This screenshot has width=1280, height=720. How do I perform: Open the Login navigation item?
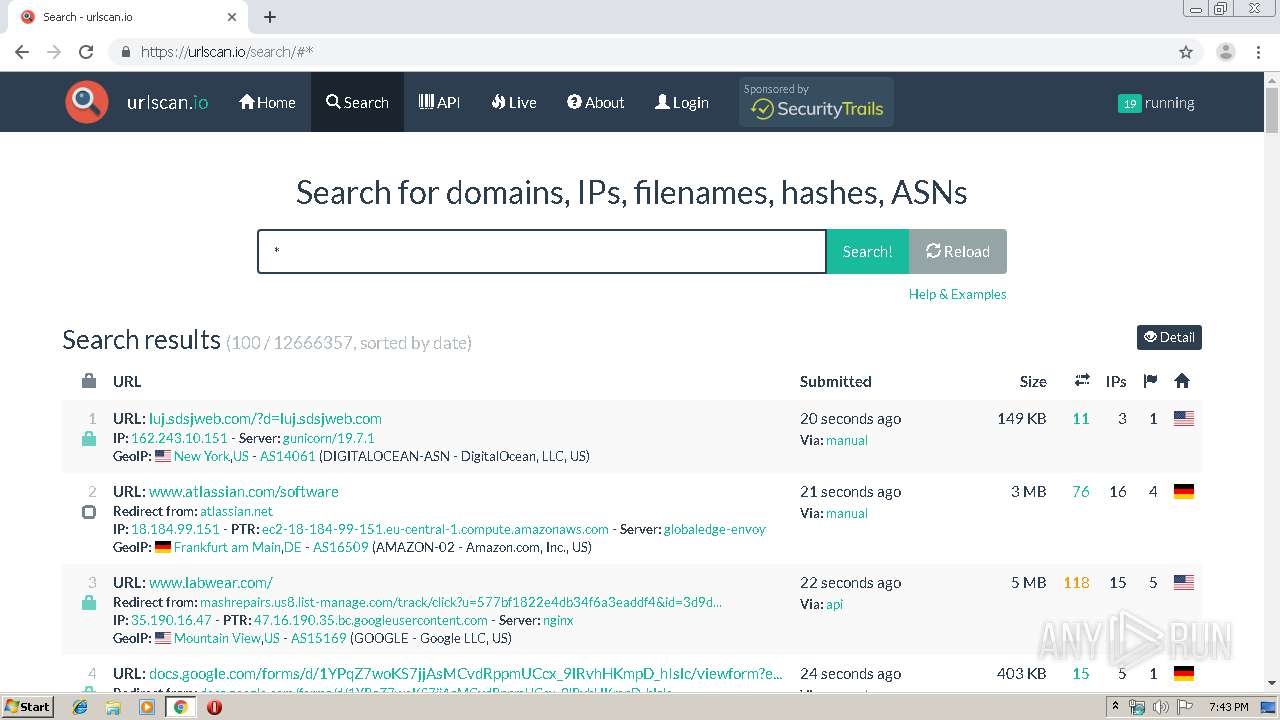pyautogui.click(x=681, y=102)
